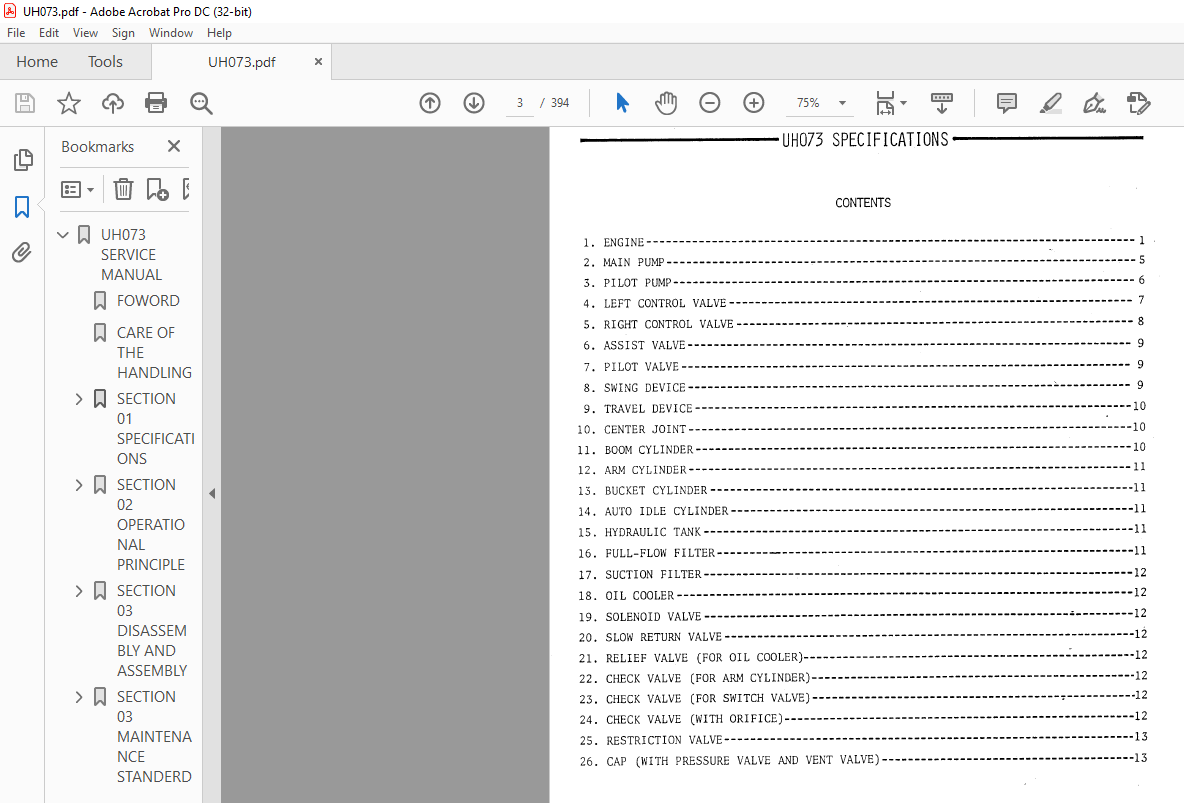Expand SECTION 03 MAINTENANCE STANDERD bookmark
Screen dimensions: 1184x803
79,697
